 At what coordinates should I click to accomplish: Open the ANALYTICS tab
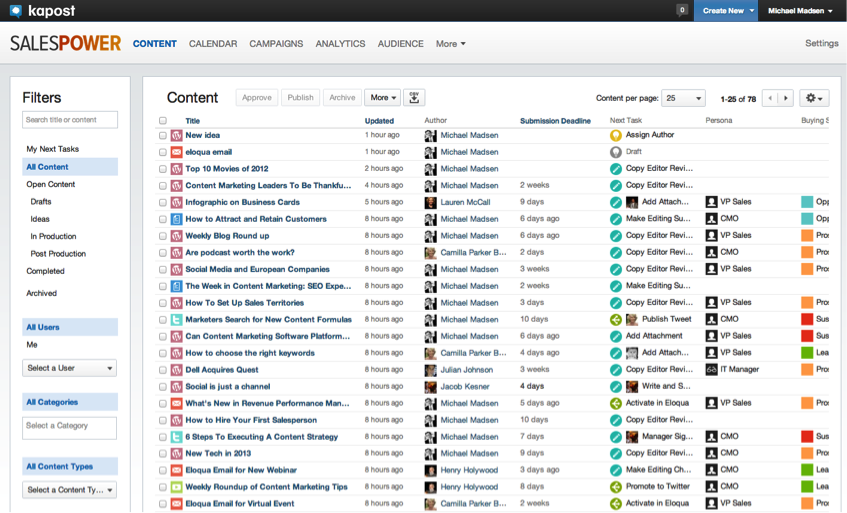coord(340,44)
